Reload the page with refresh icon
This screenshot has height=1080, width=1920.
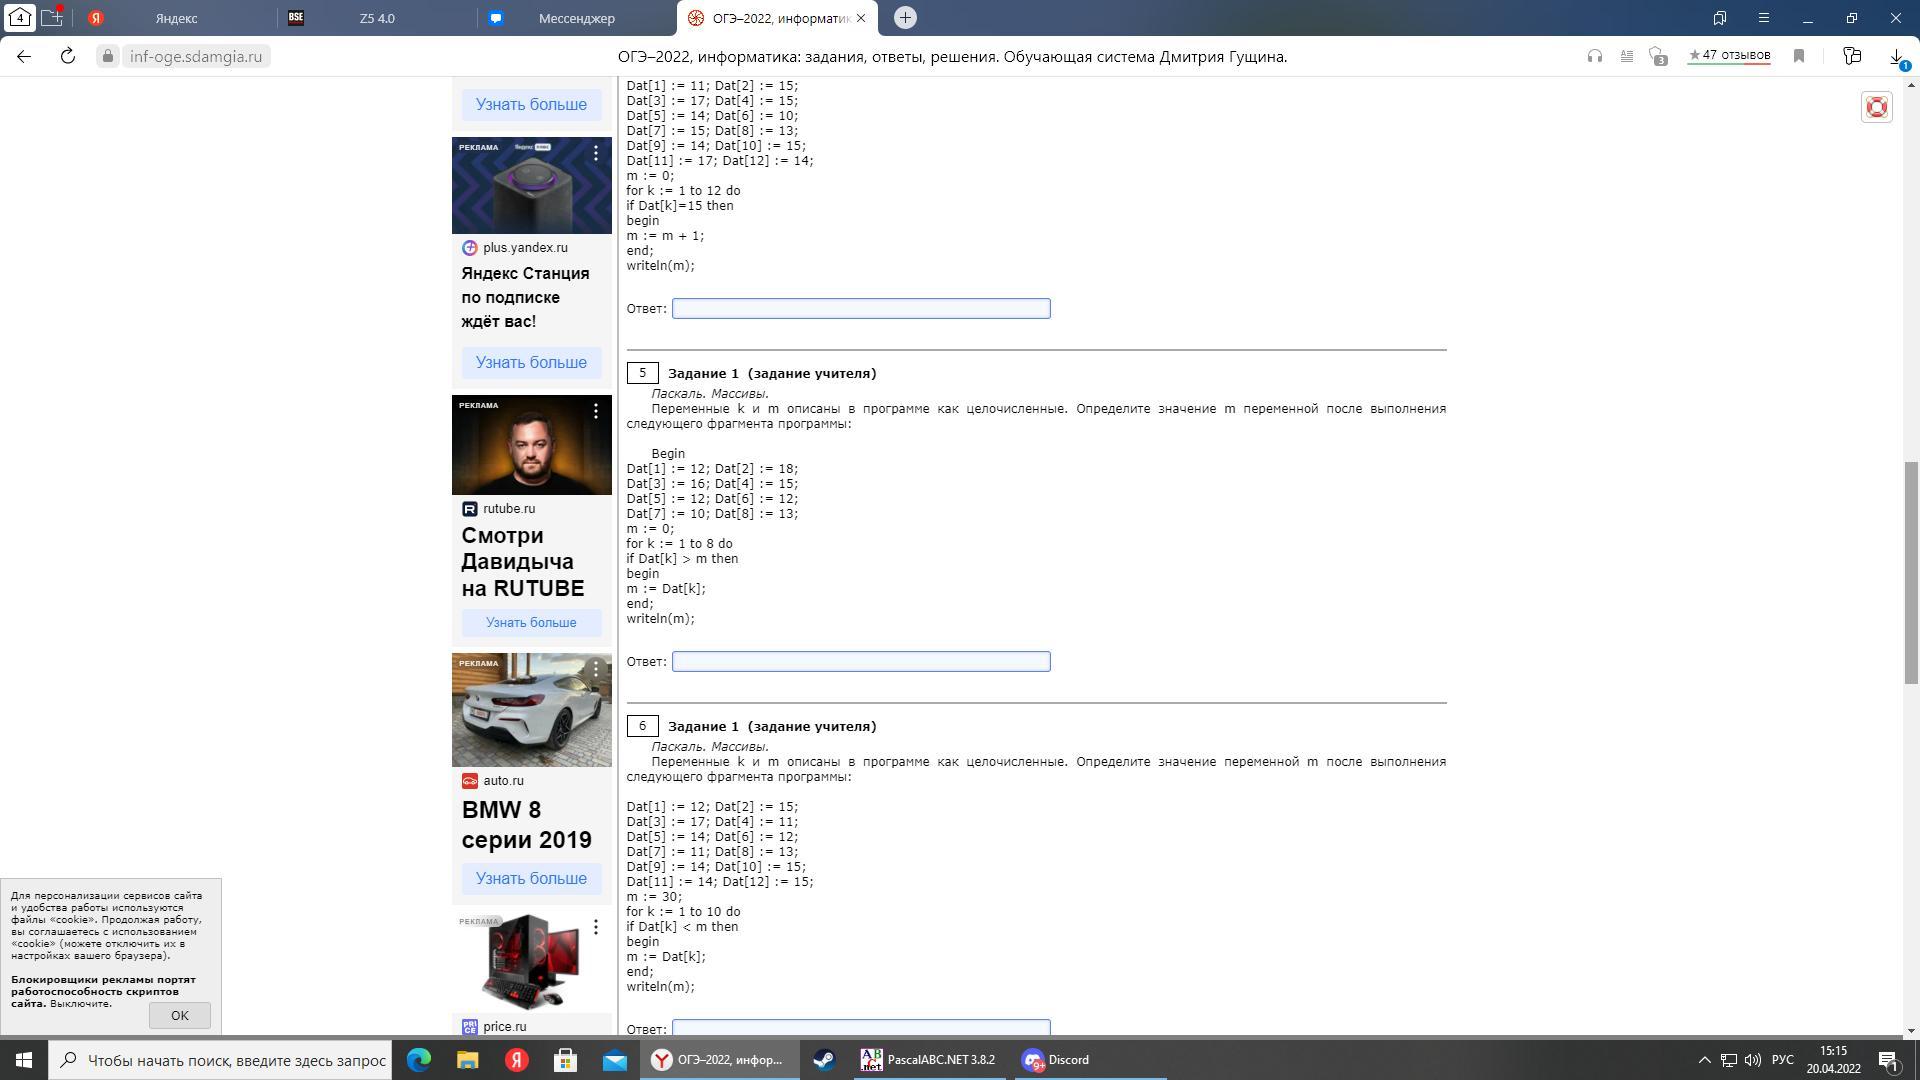pyautogui.click(x=68, y=57)
